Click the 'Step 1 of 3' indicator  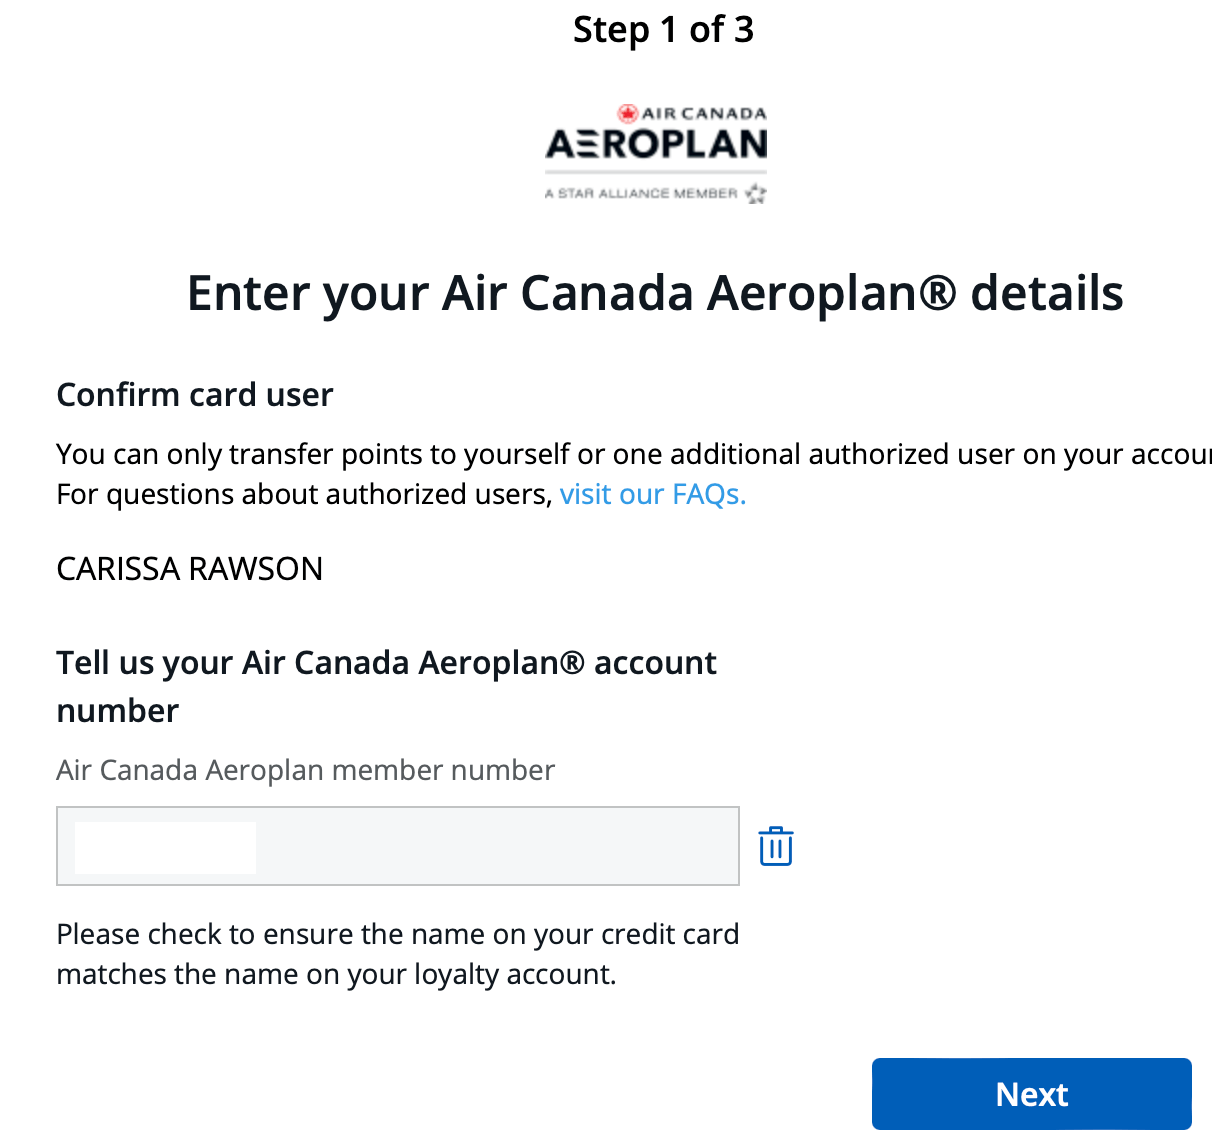coord(663,30)
